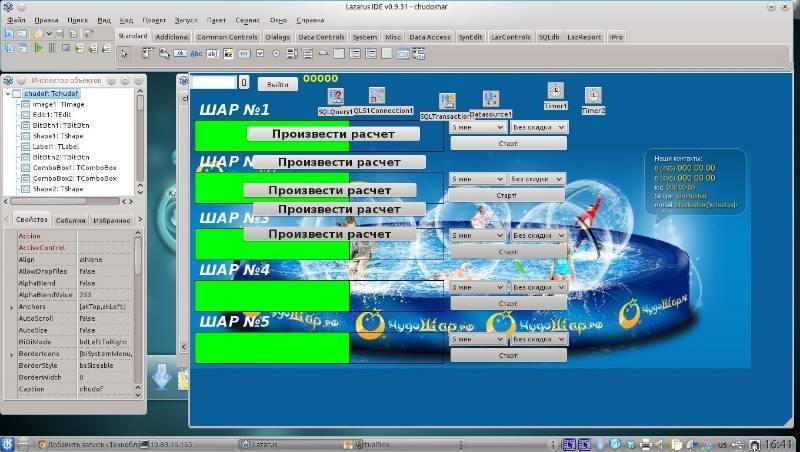Pick the selection arrow tool in palette
Screen dimensions: 800x452
tap(124, 54)
